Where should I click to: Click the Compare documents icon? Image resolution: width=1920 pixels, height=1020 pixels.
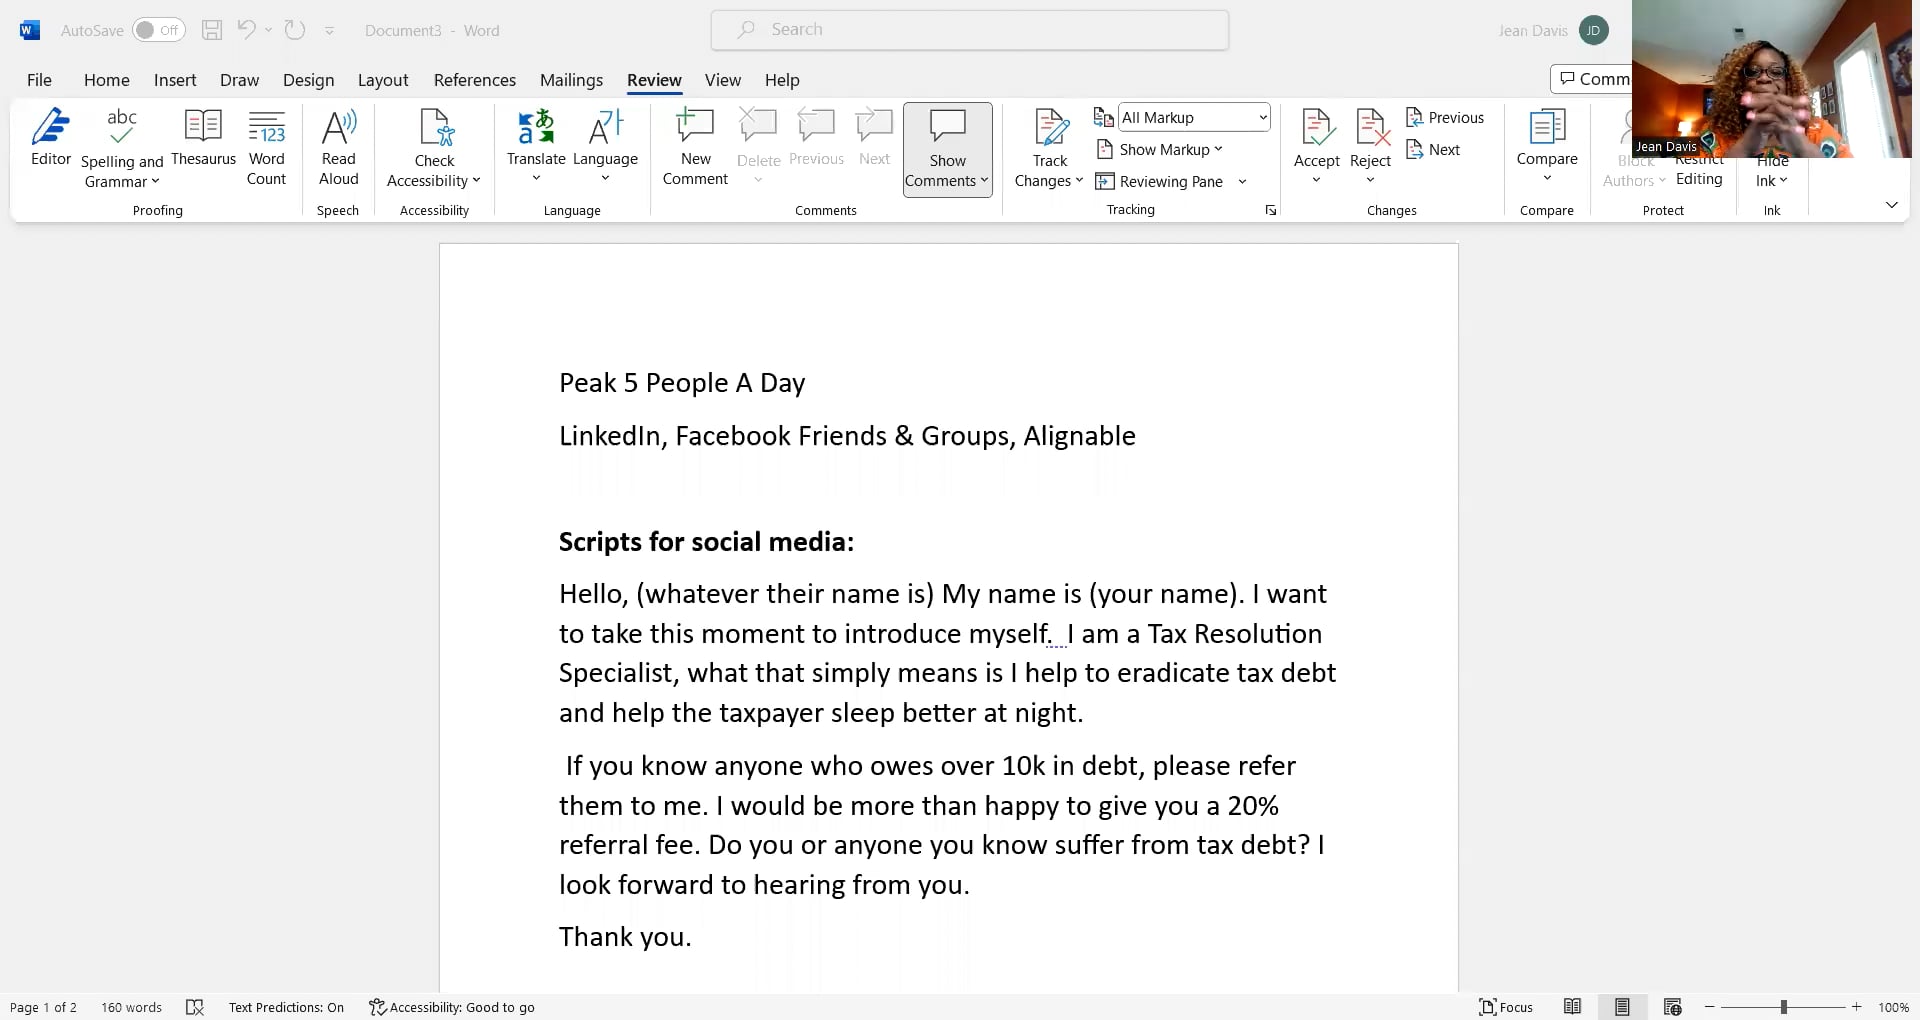click(x=1547, y=127)
